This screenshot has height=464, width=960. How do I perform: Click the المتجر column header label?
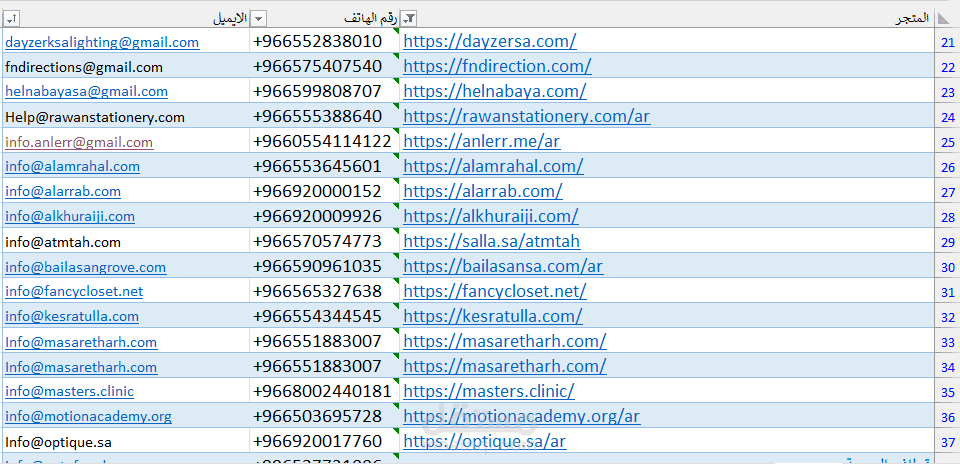[912, 18]
